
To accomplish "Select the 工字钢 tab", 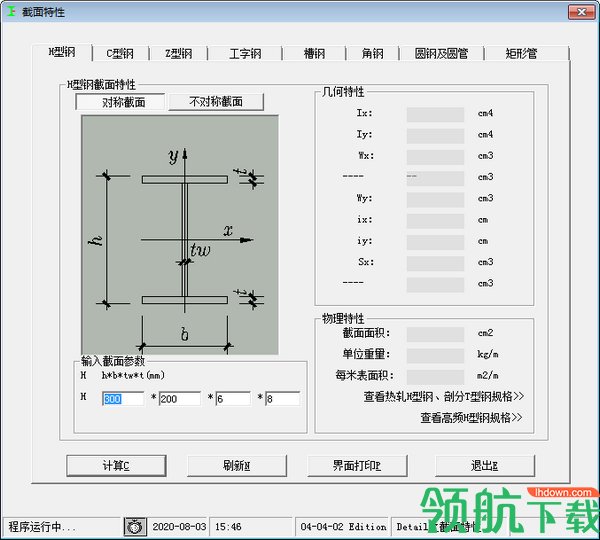I will pos(245,54).
